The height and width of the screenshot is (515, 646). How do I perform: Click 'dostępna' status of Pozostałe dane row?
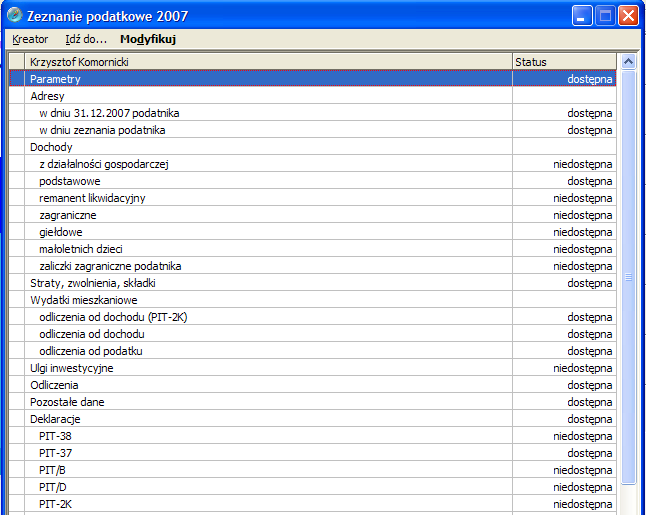click(x=590, y=403)
